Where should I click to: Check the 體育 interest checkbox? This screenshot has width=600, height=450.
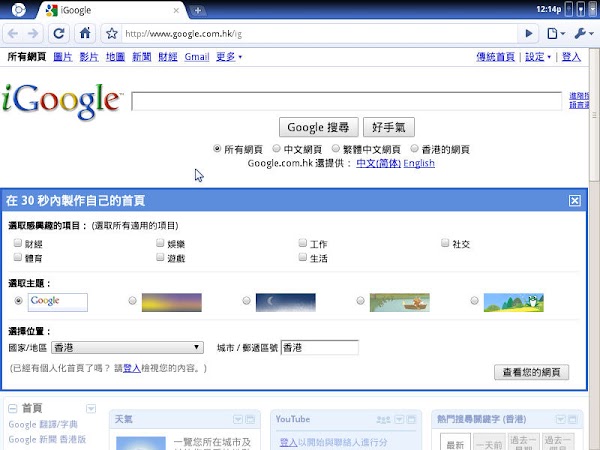click(18, 257)
